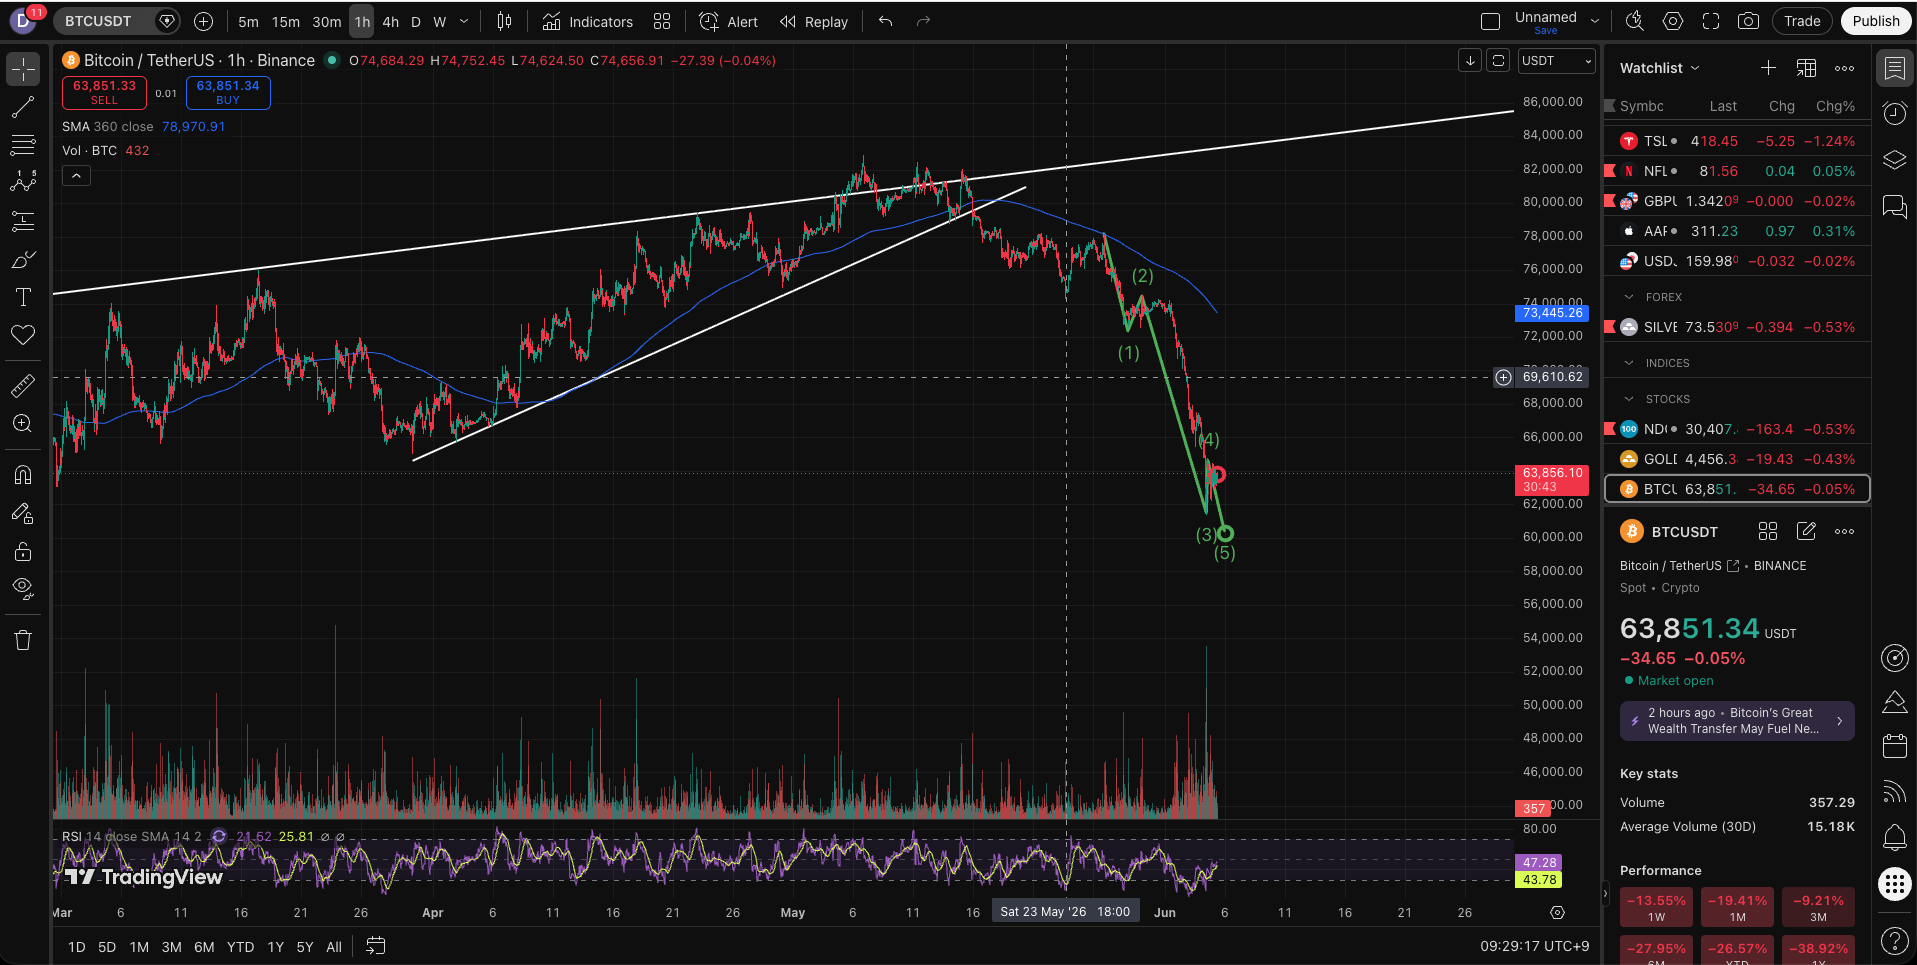Screen dimensions: 1917x965
Task: Select the 4h timeframe
Action: [391, 22]
